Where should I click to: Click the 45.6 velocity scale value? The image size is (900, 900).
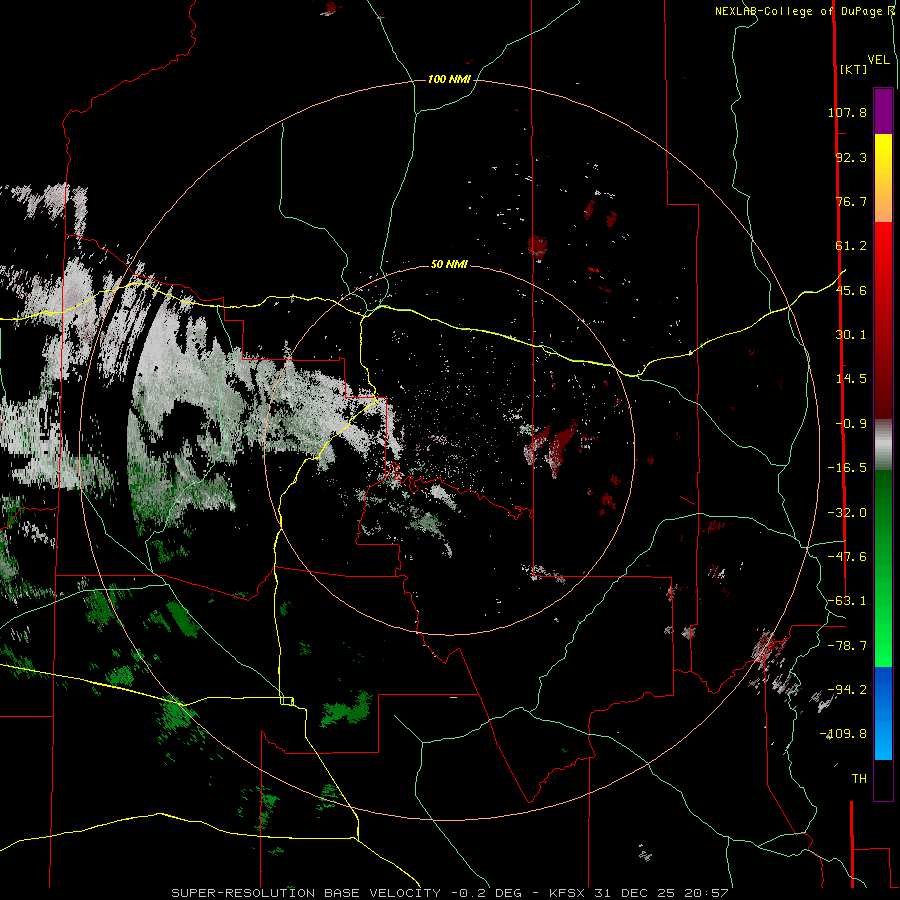point(851,290)
